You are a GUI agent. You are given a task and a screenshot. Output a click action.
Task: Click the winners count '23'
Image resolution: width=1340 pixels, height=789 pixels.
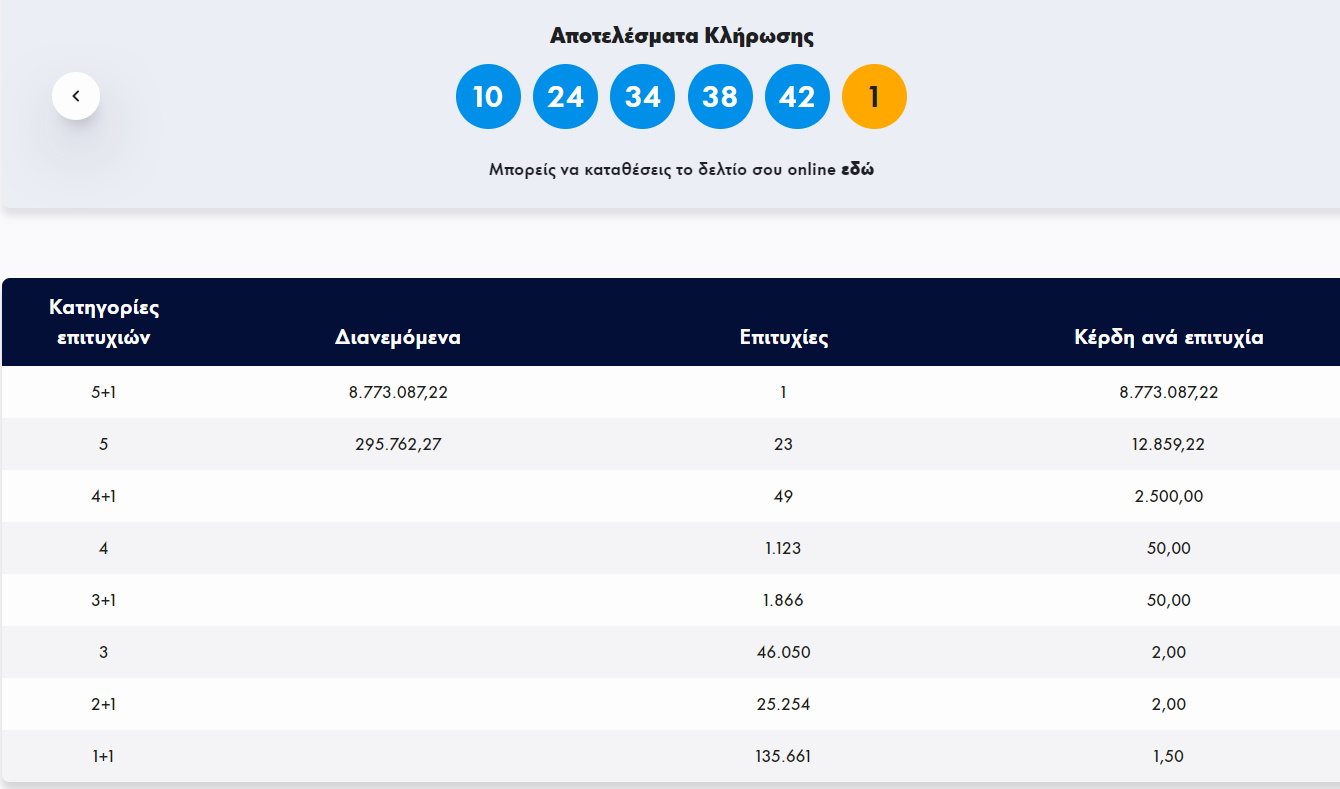(x=784, y=445)
